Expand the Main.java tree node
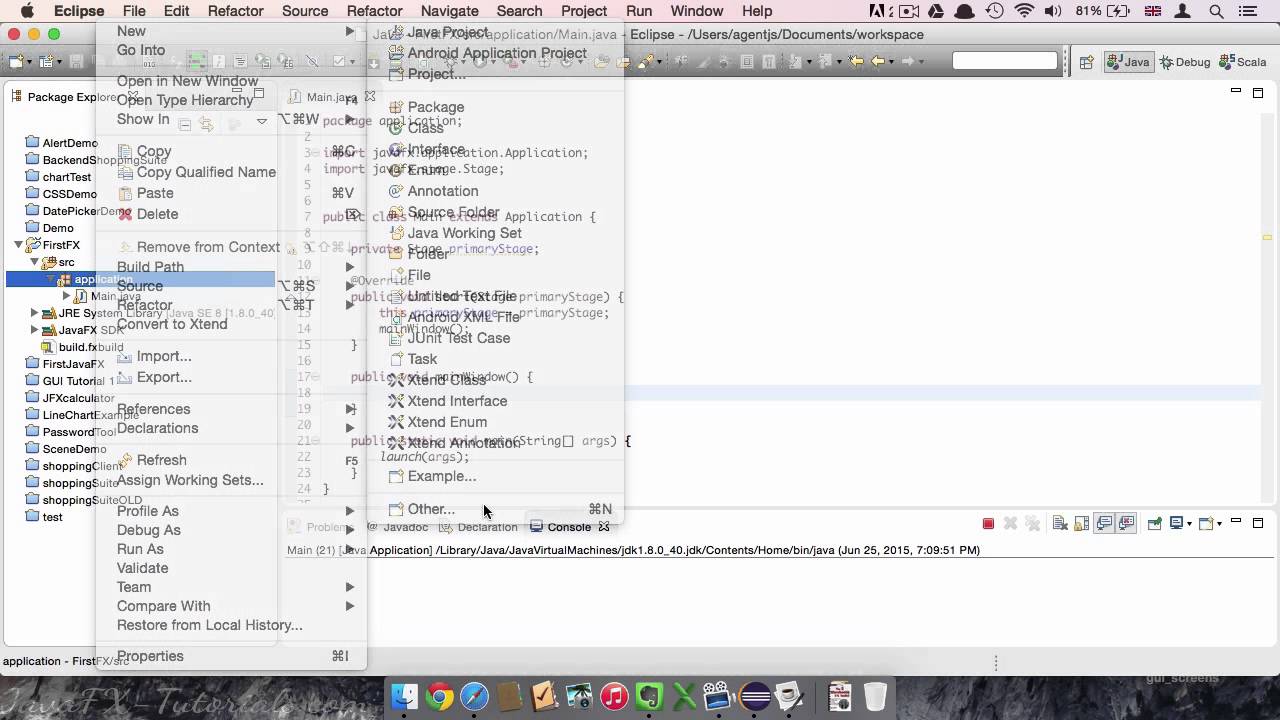The height and width of the screenshot is (720, 1280). click(x=67, y=296)
